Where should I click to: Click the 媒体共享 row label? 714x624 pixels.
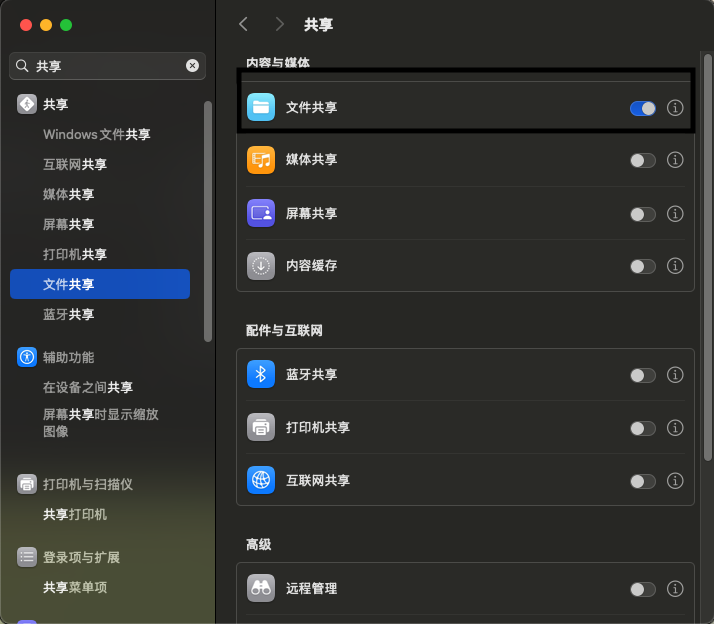tap(311, 159)
